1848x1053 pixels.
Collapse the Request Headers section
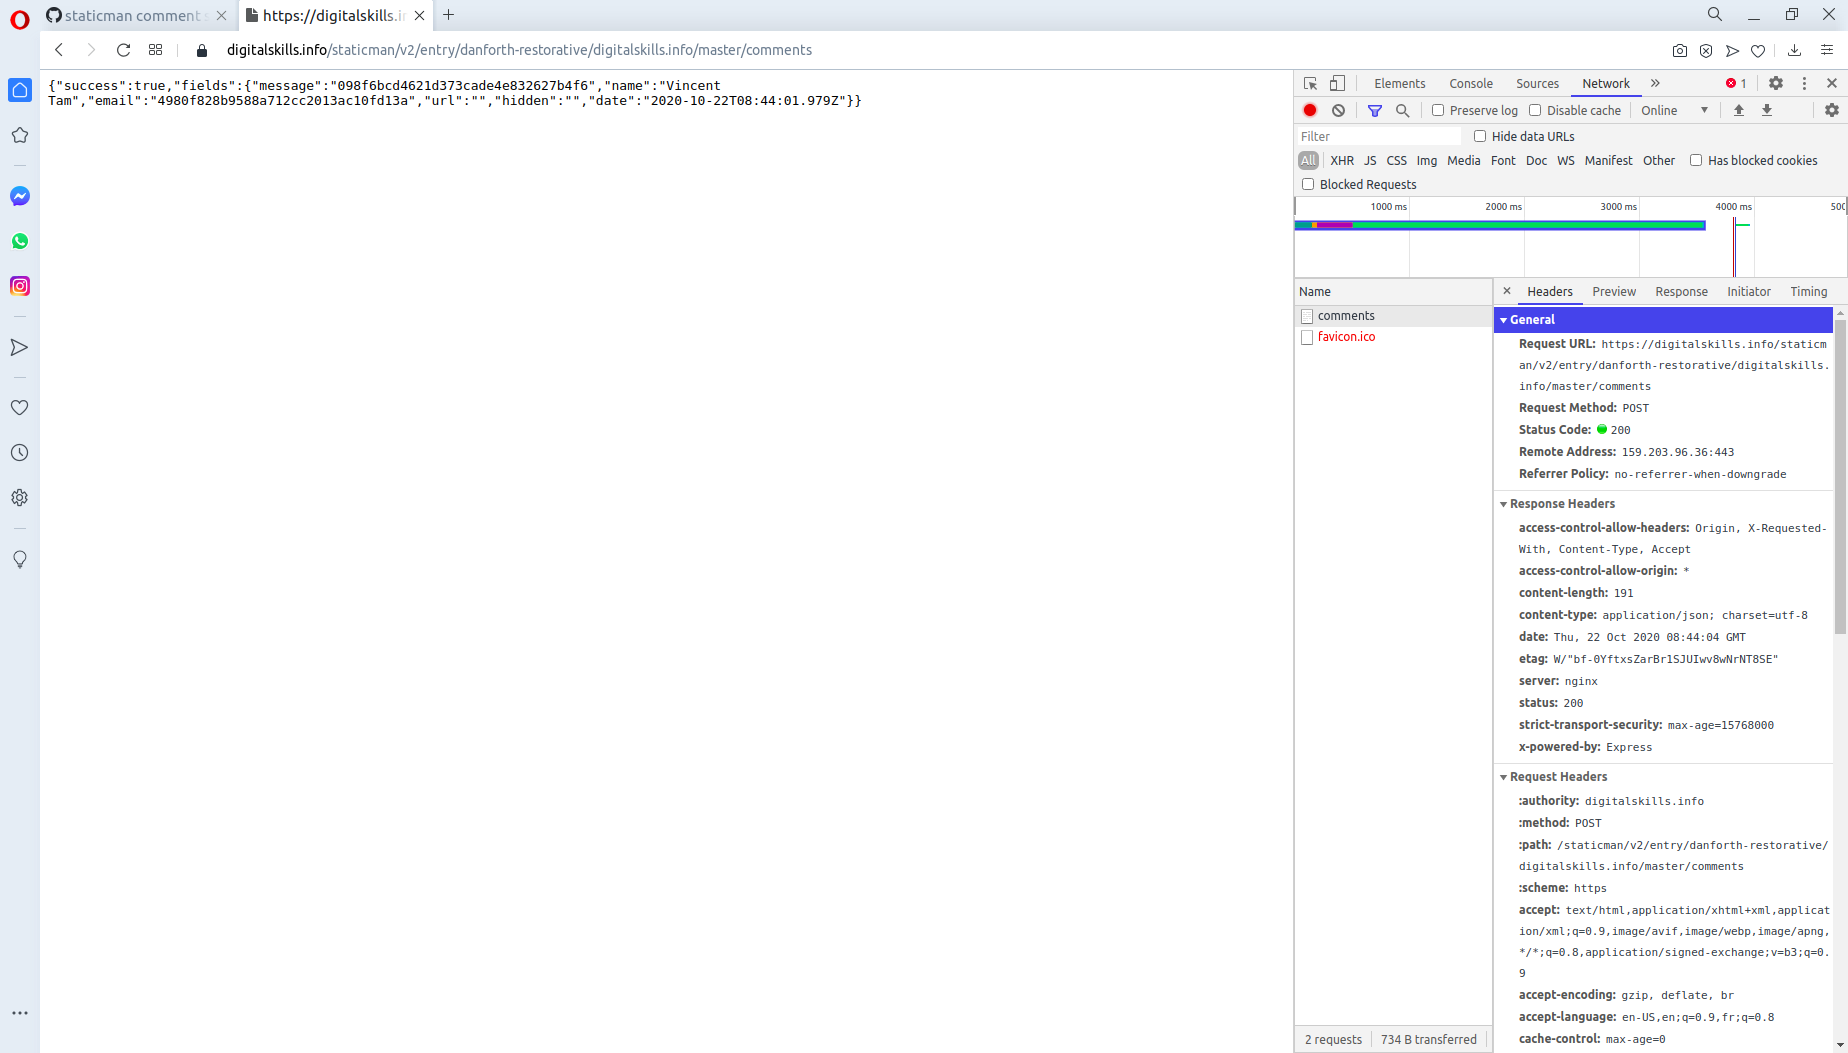click(x=1504, y=776)
